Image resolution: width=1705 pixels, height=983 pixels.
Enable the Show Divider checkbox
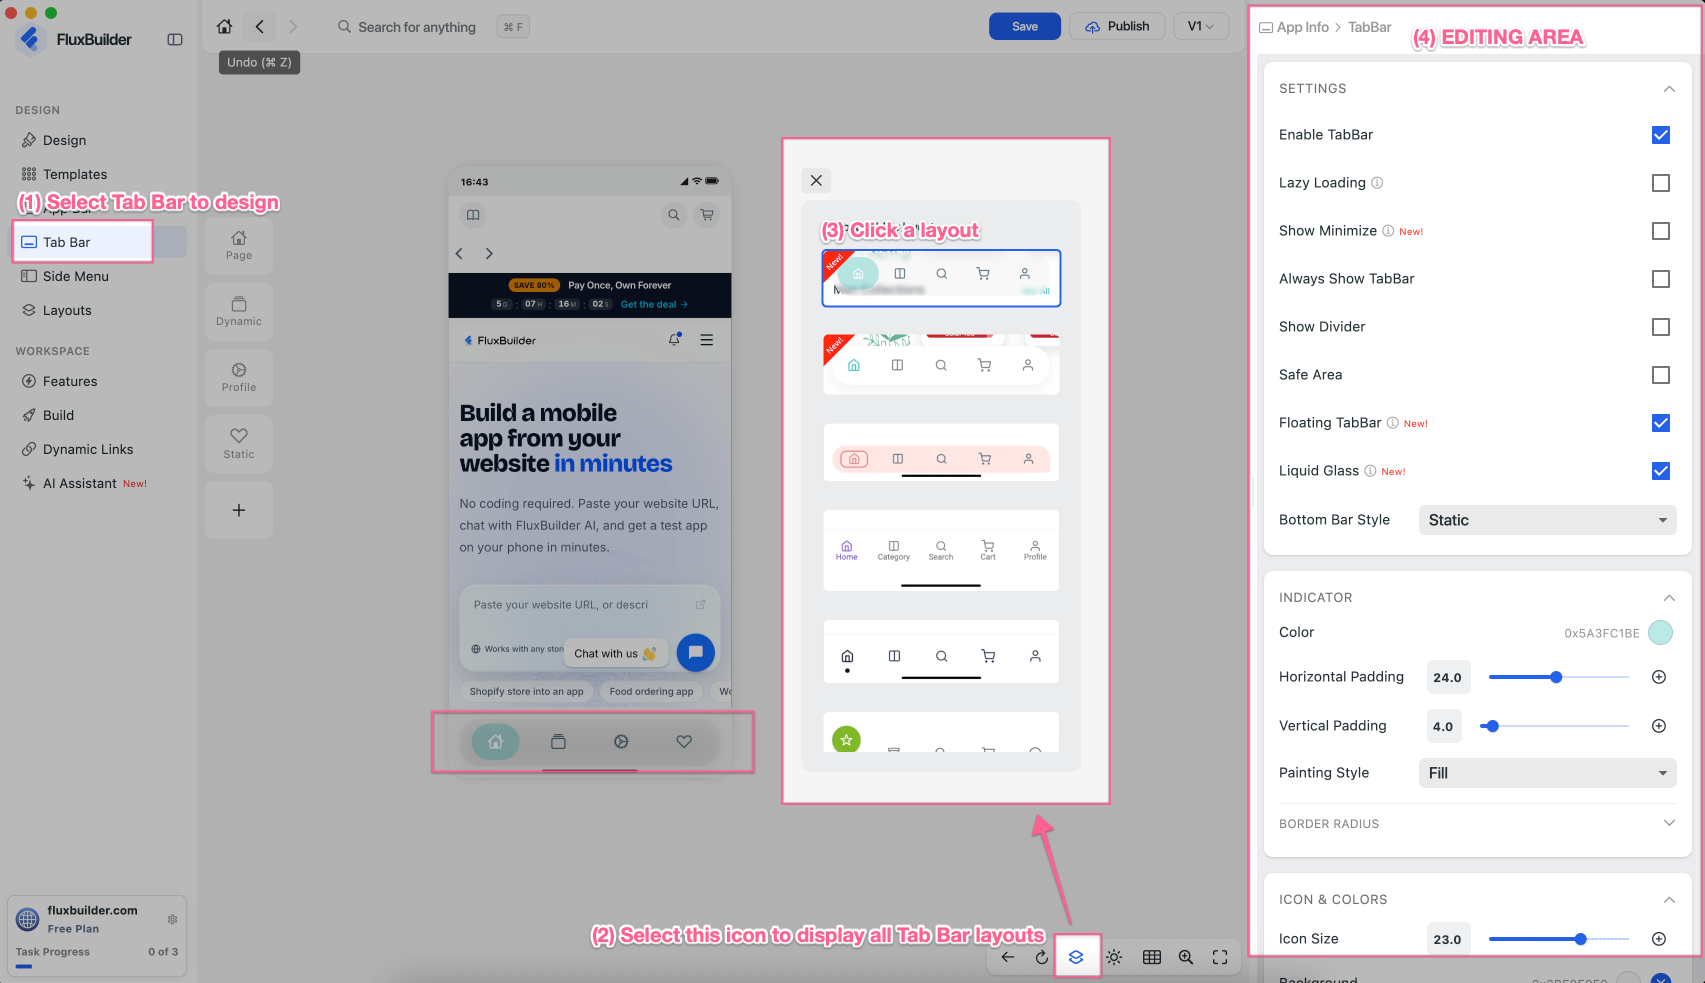1661,327
